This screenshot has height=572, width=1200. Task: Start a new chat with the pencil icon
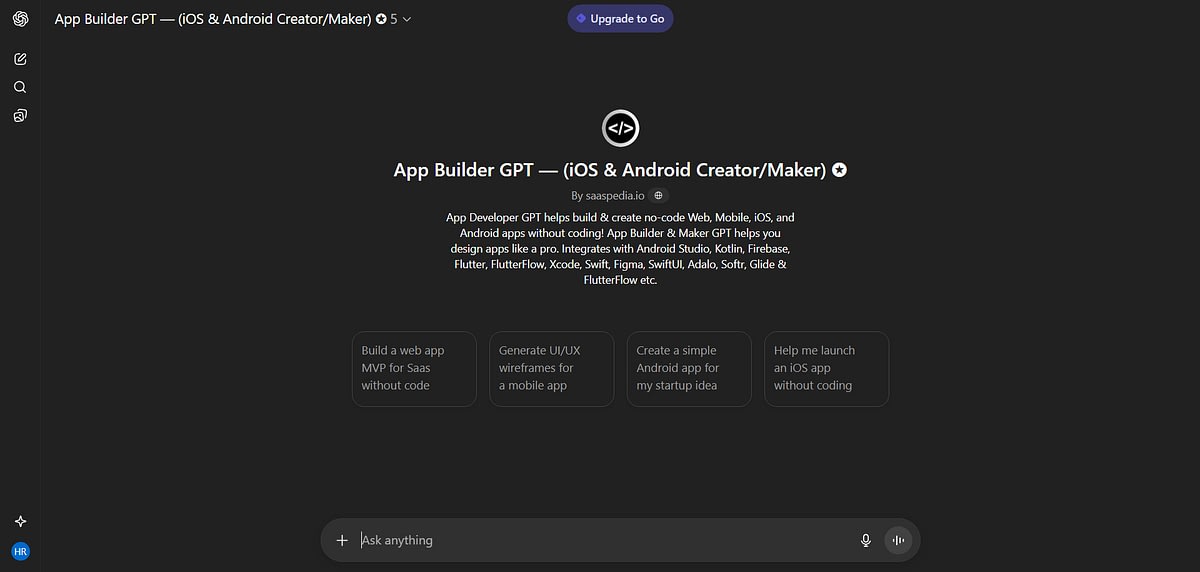(20, 59)
